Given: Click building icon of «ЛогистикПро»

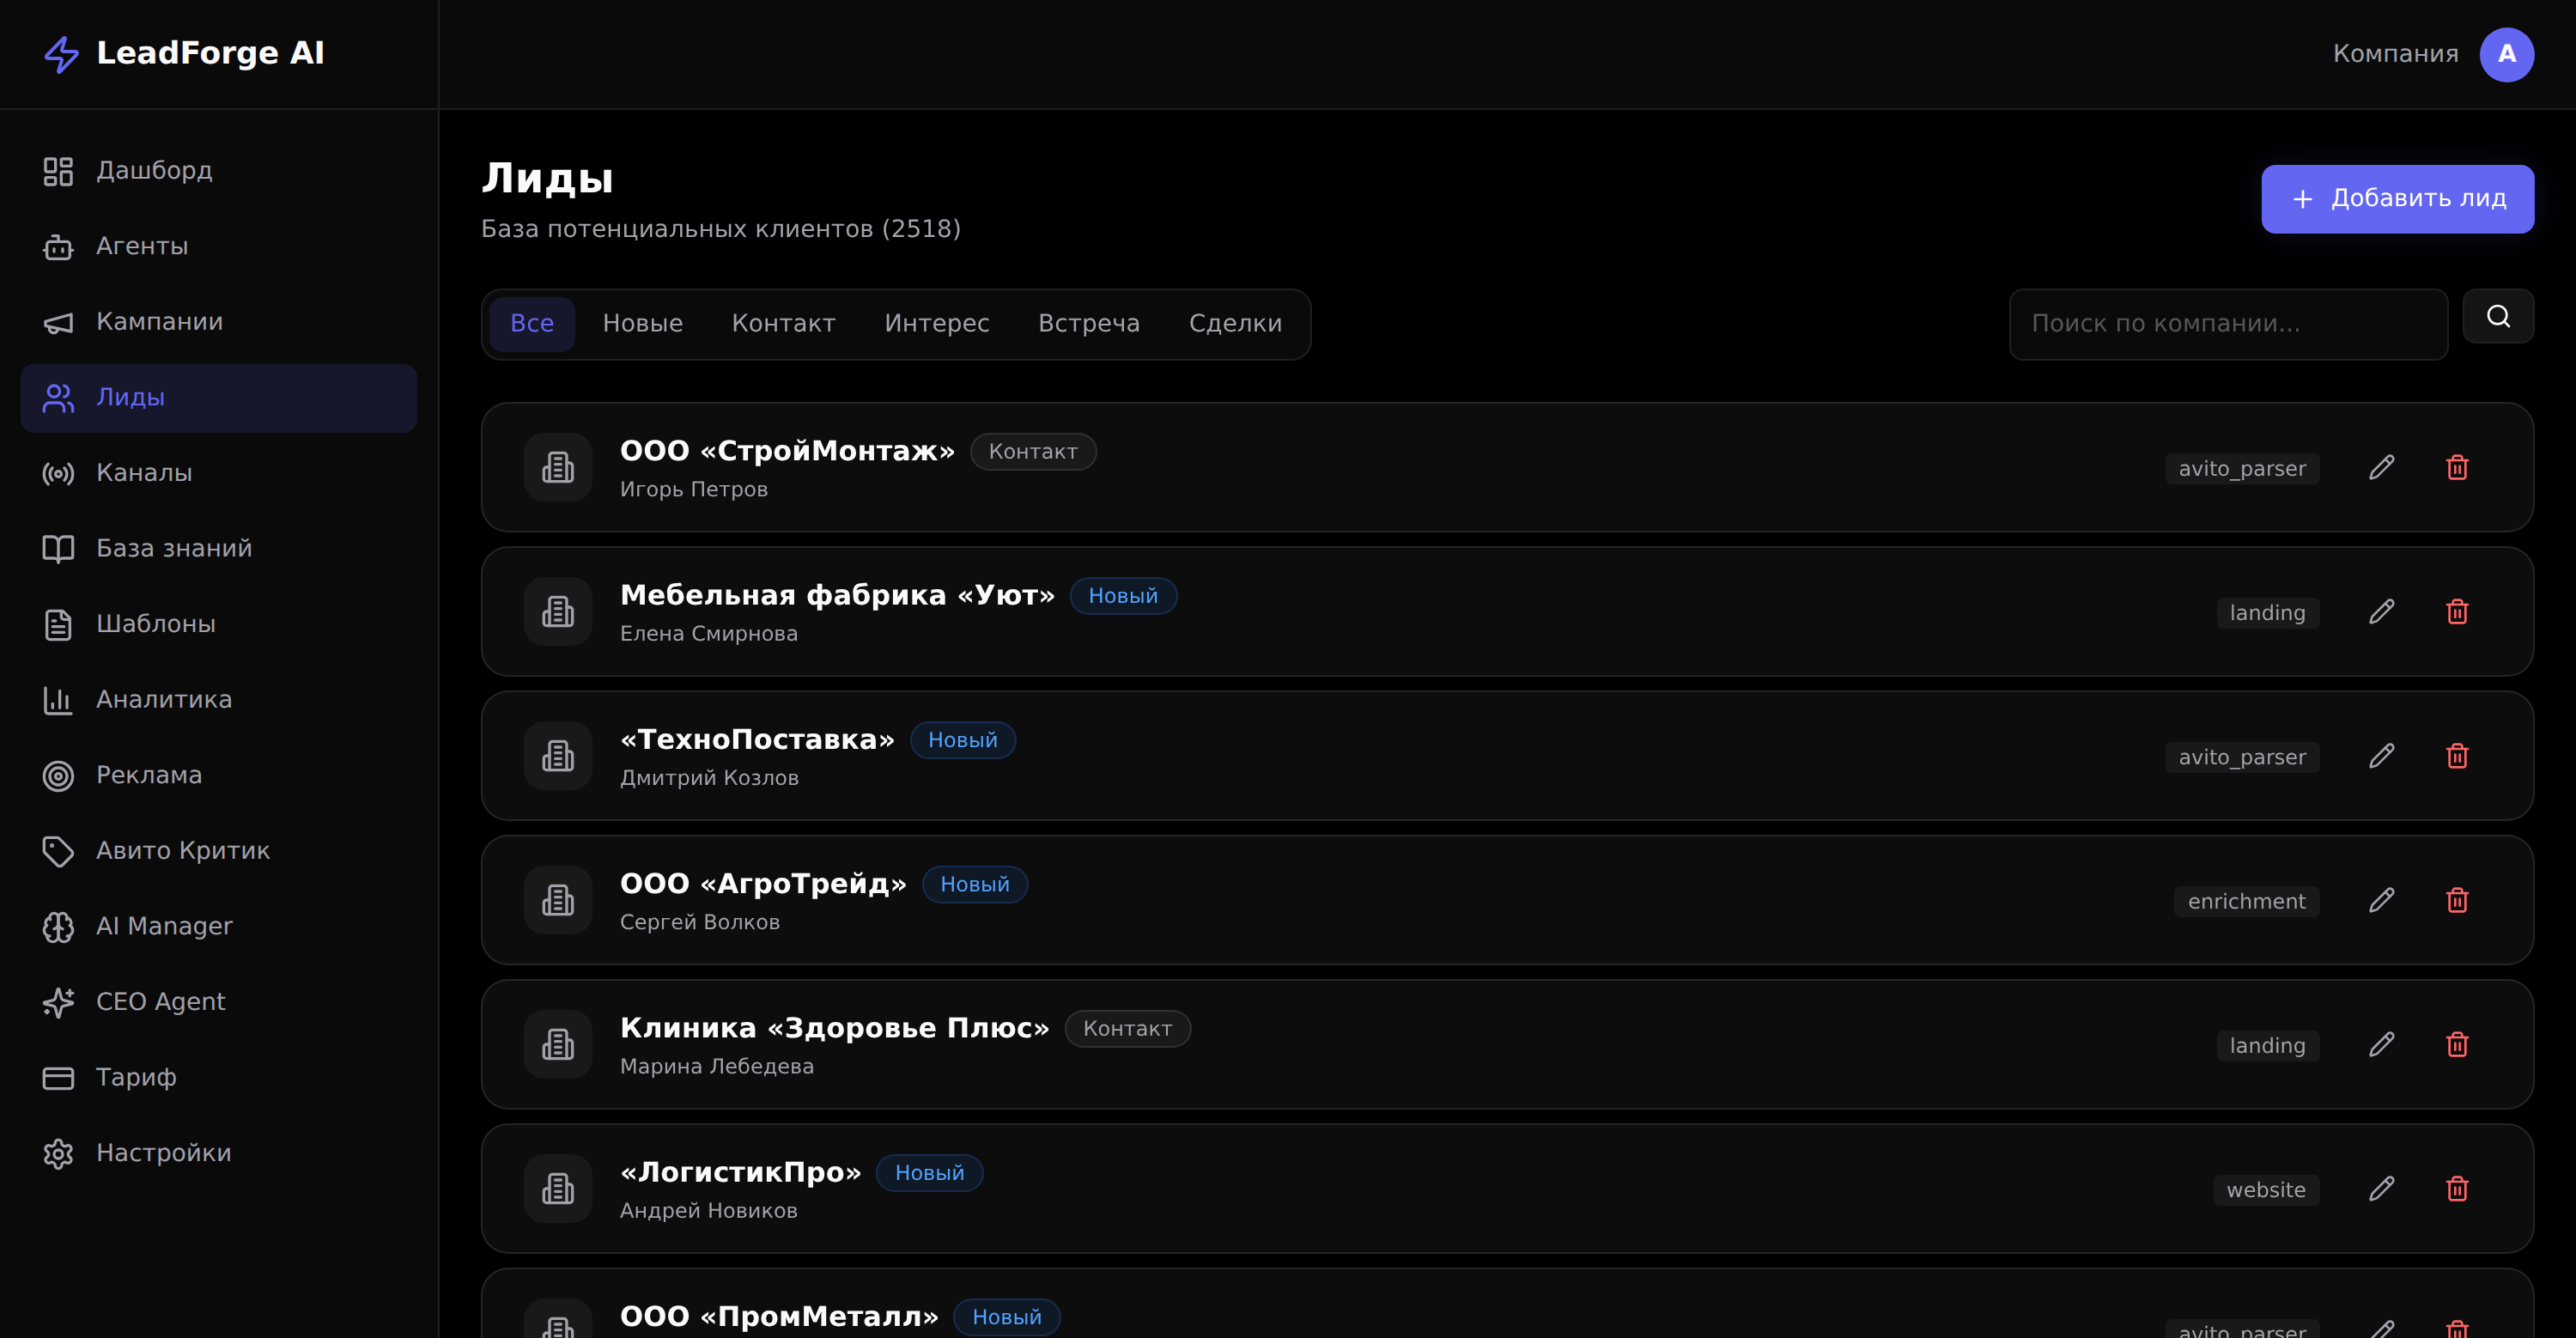Looking at the screenshot, I should click(558, 1188).
